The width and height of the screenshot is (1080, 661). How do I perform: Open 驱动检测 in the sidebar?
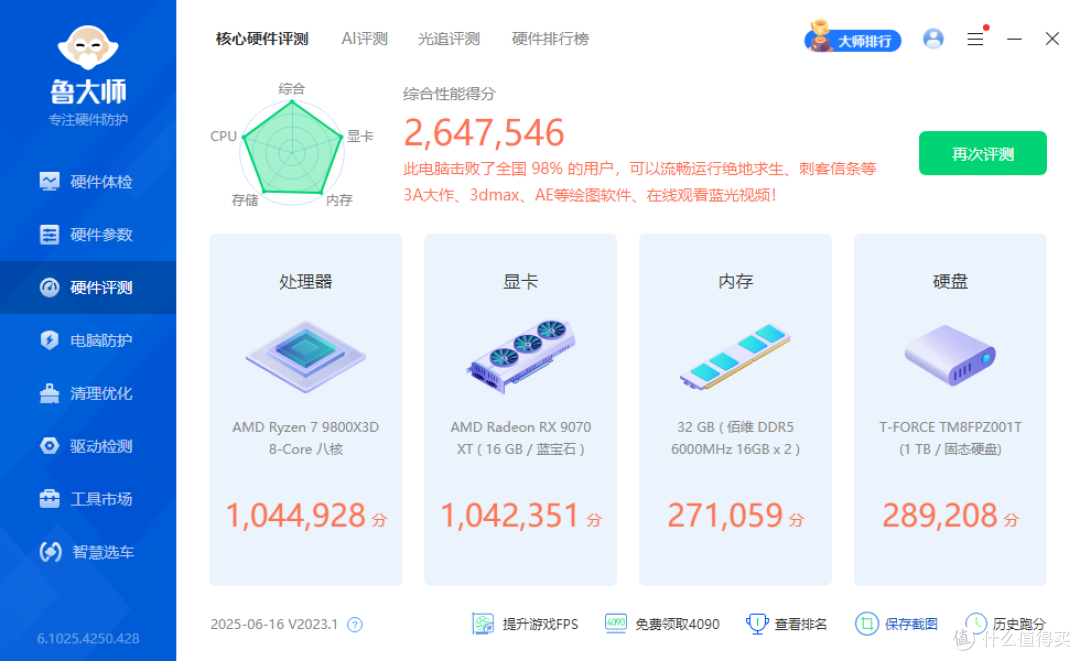pyautogui.click(x=87, y=446)
